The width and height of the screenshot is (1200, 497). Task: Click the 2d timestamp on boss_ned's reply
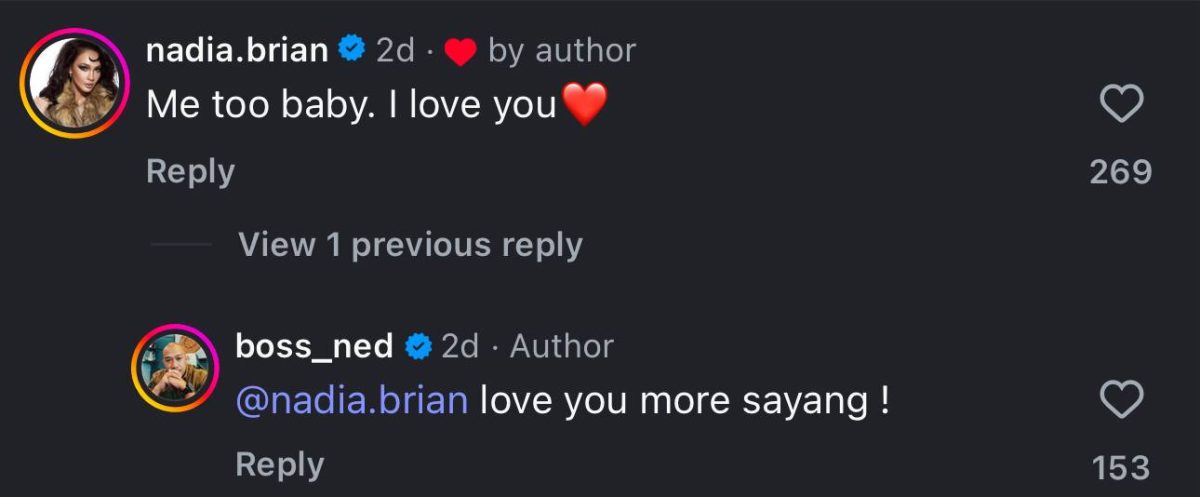pyautogui.click(x=460, y=347)
